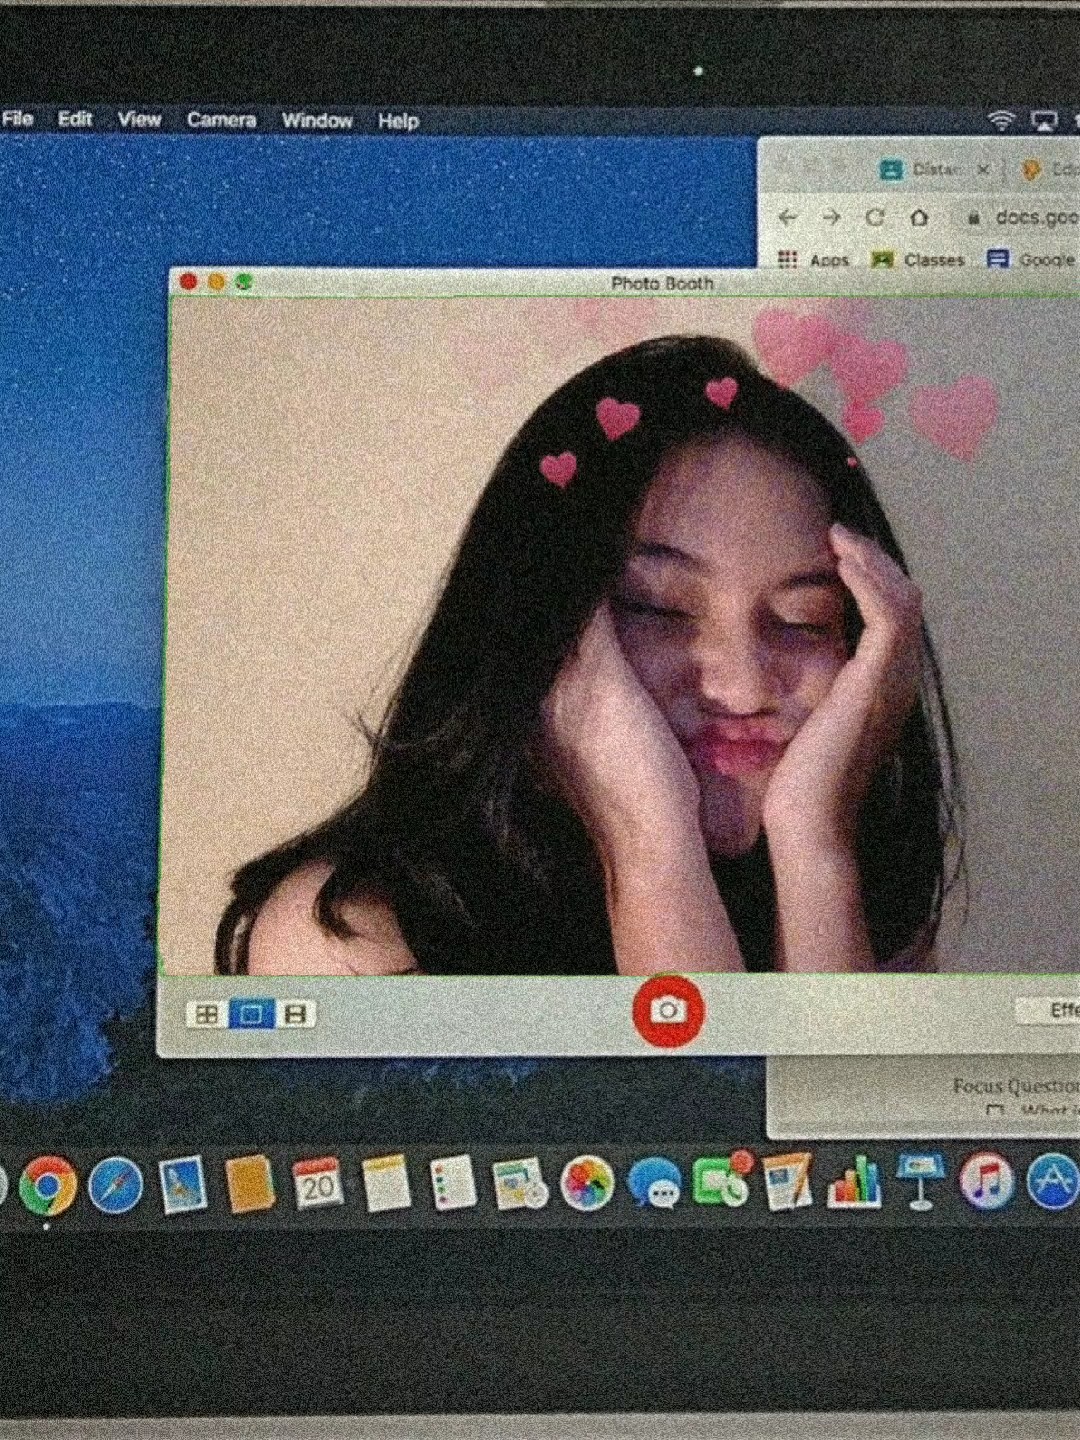This screenshot has height=1440, width=1080.
Task: Open the Camera menu
Action: [221, 120]
